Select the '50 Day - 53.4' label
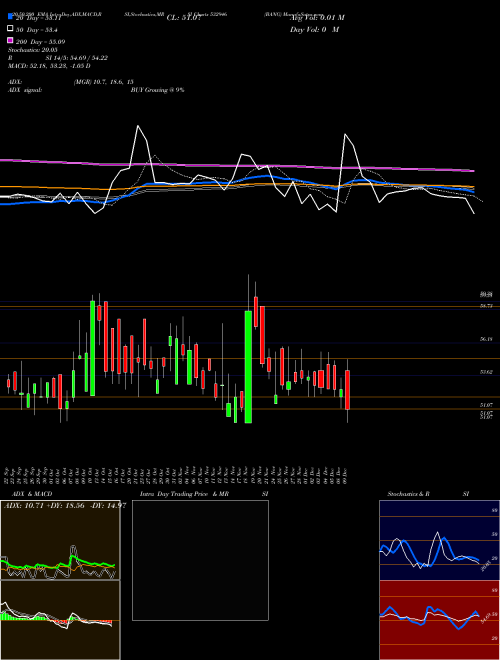Viewport: 500px width, 660px height. tap(37, 30)
